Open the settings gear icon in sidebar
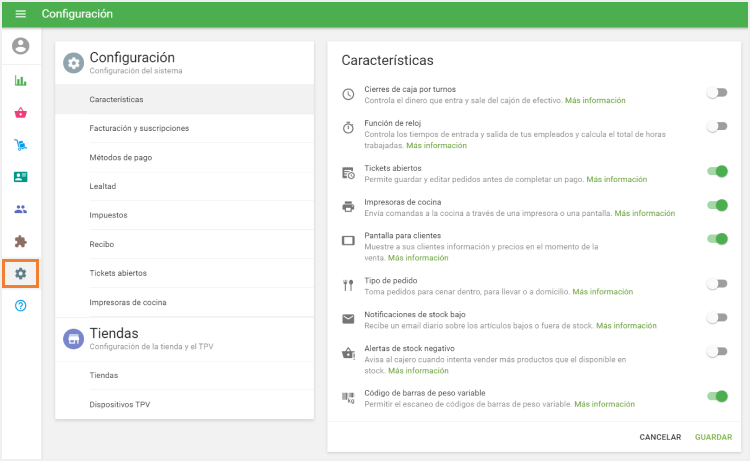Image resolution: width=750 pixels, height=461 pixels. [x=21, y=274]
